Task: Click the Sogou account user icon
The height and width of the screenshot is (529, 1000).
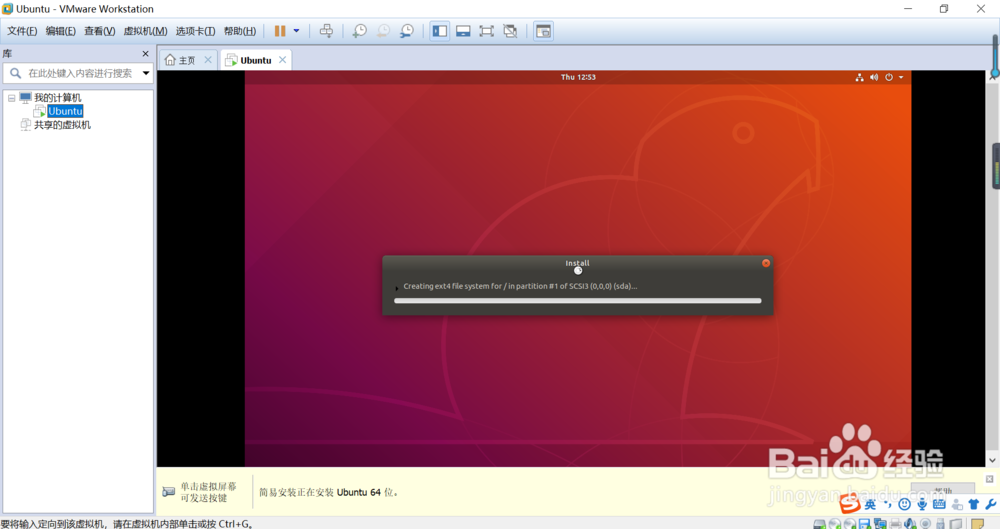Action: [x=957, y=505]
